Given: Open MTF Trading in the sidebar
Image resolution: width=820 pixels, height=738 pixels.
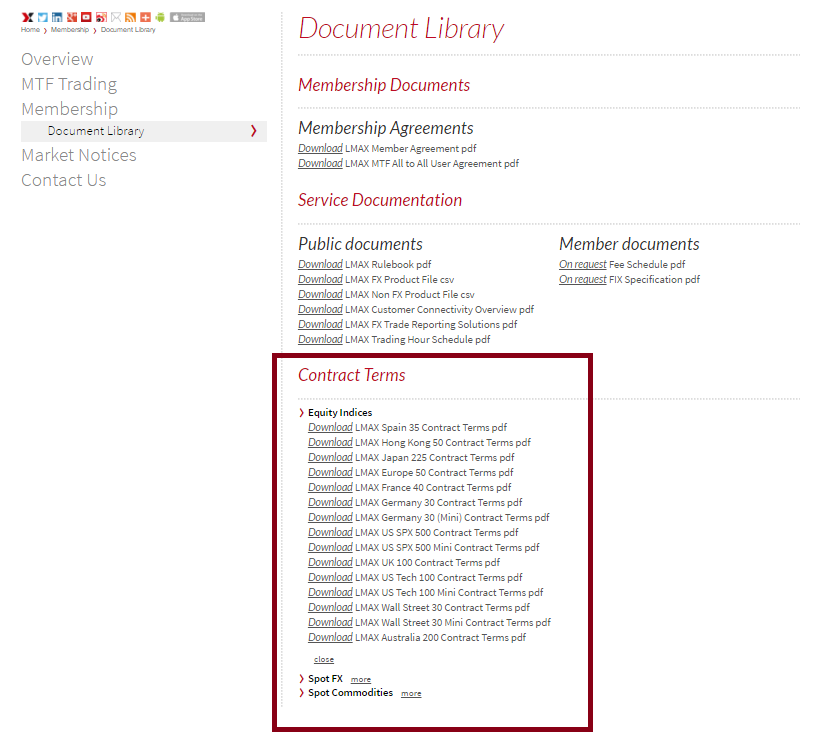Looking at the screenshot, I should pos(69,84).
